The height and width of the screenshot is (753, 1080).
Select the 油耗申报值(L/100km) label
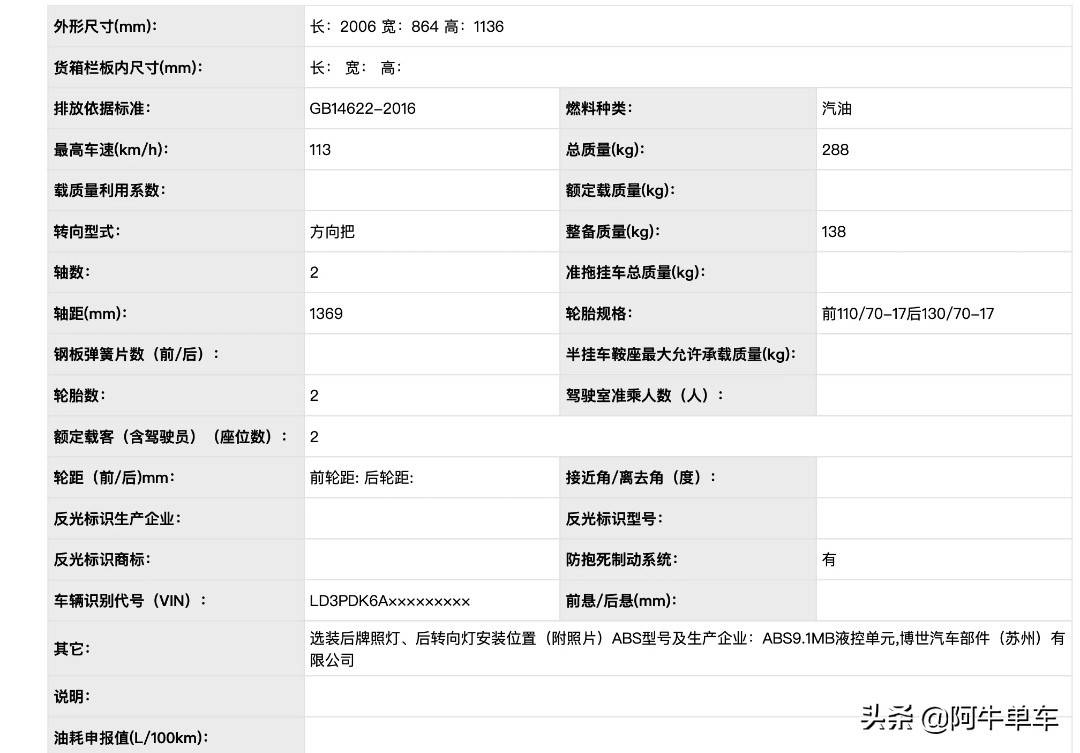pyautogui.click(x=131, y=738)
